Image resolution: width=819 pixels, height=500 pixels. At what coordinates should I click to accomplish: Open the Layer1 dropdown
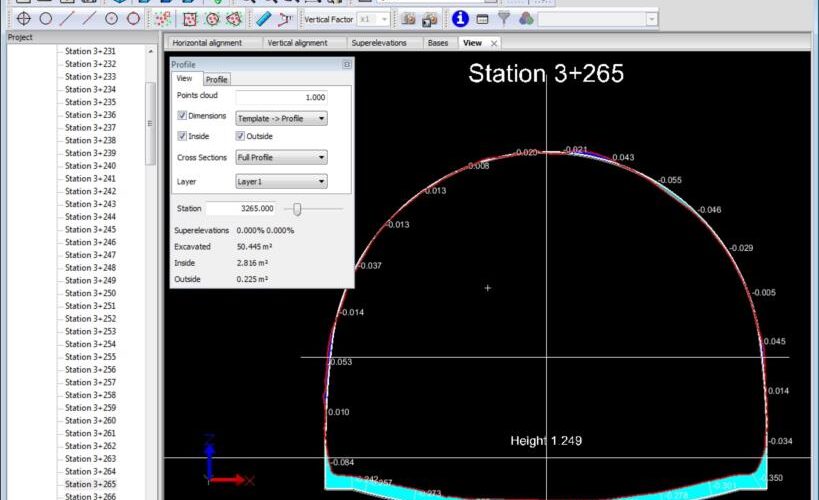click(x=281, y=182)
